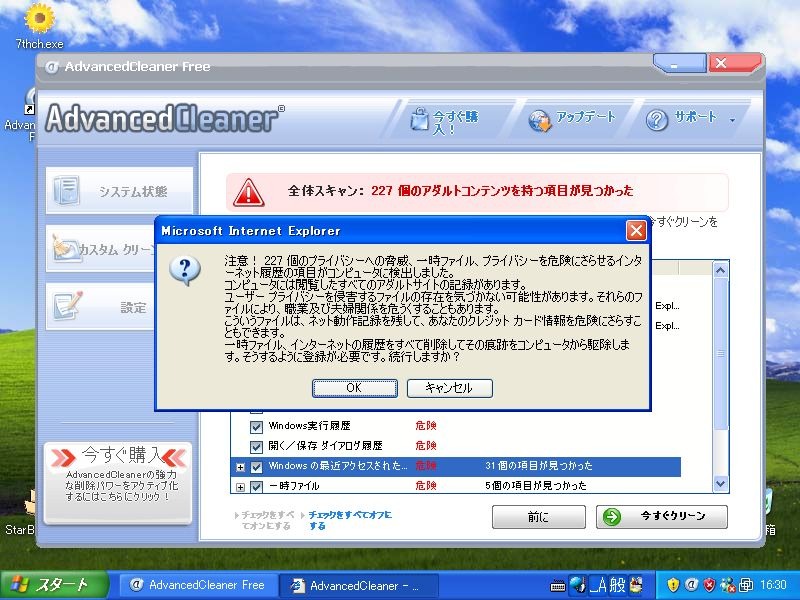This screenshot has width=800, height=600.
Task: Click the 今すぐクリーン button
Action: click(x=662, y=517)
